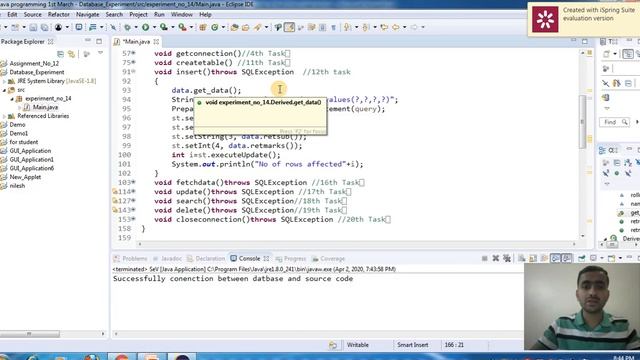
Task: Click the Open Task folder icon
Action: tap(246, 27)
